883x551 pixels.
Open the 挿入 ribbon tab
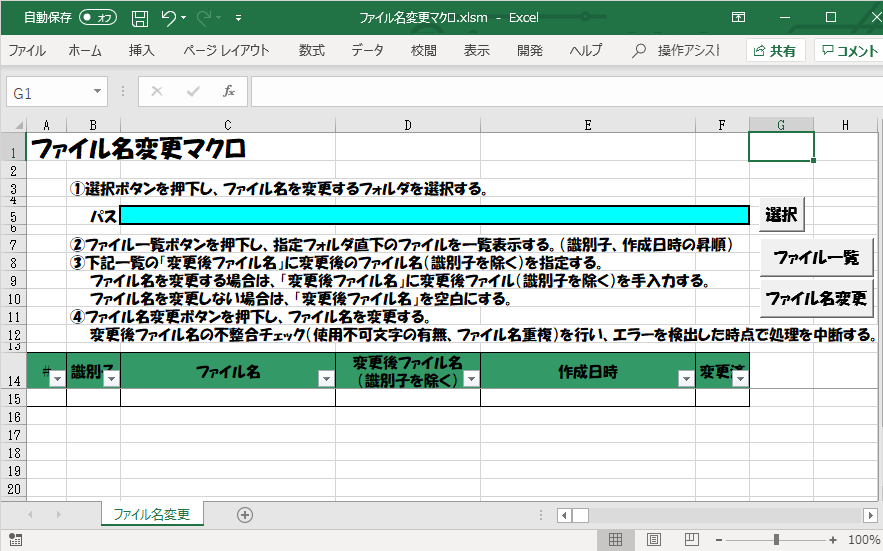(141, 51)
